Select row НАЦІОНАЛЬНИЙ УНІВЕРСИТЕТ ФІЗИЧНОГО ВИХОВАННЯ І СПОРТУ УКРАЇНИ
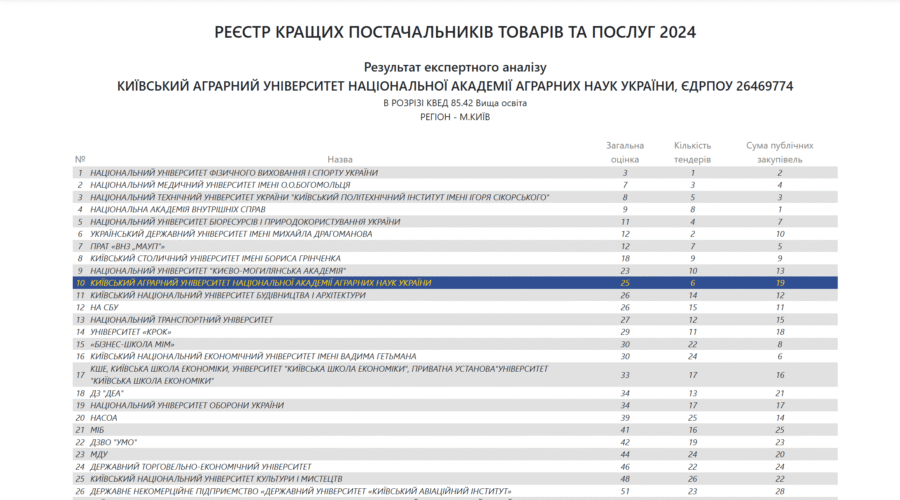 pos(455,173)
